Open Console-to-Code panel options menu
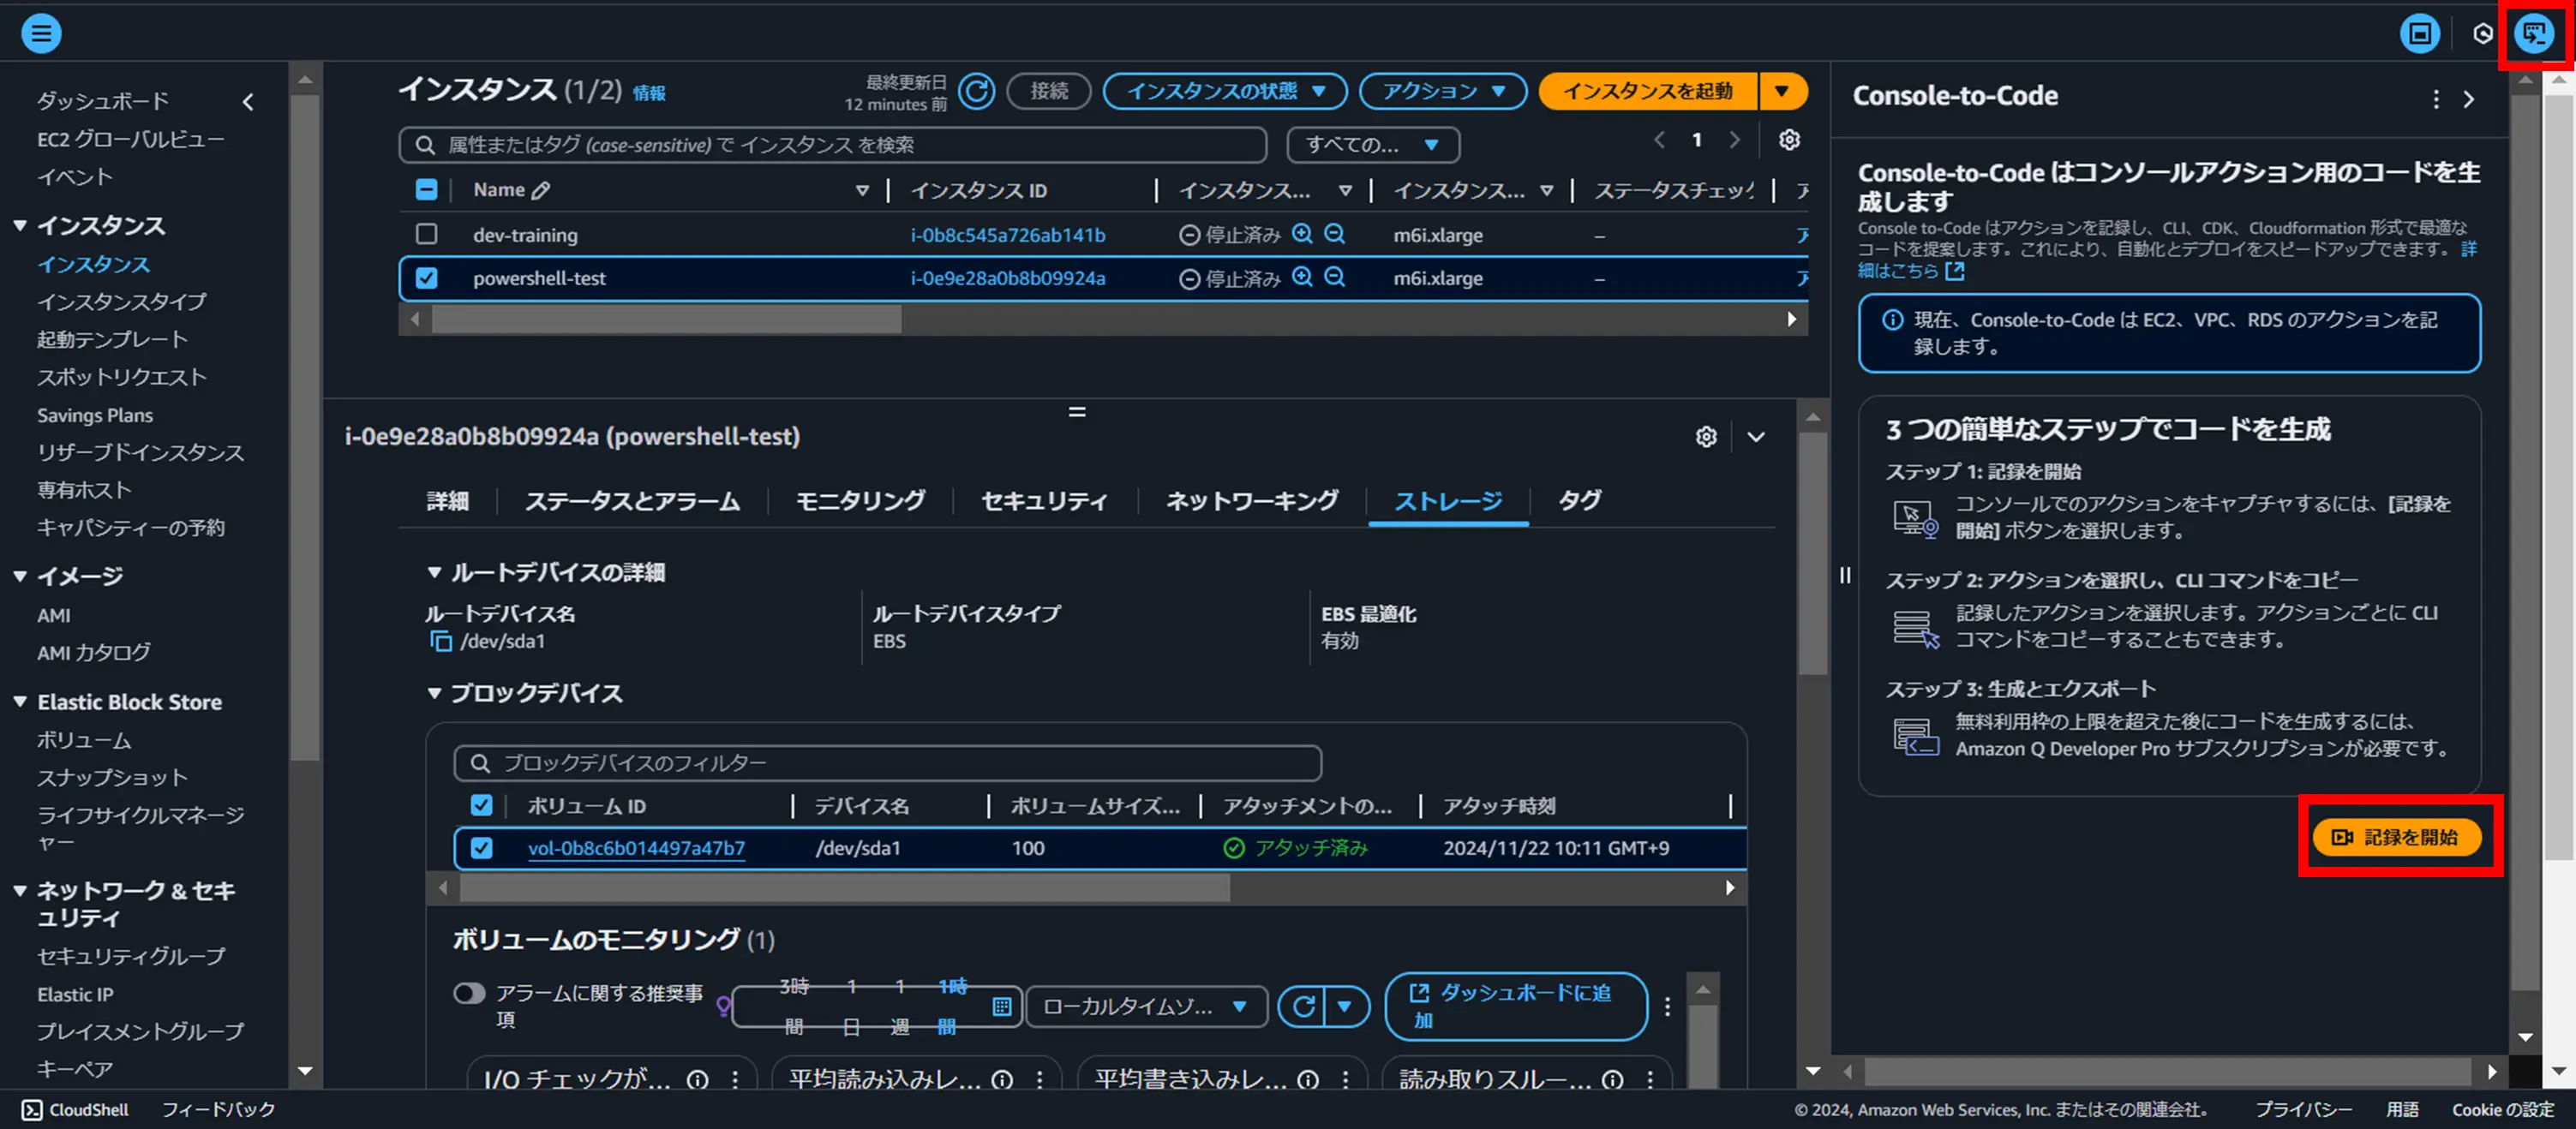Viewport: 2576px width, 1129px height. click(2436, 99)
